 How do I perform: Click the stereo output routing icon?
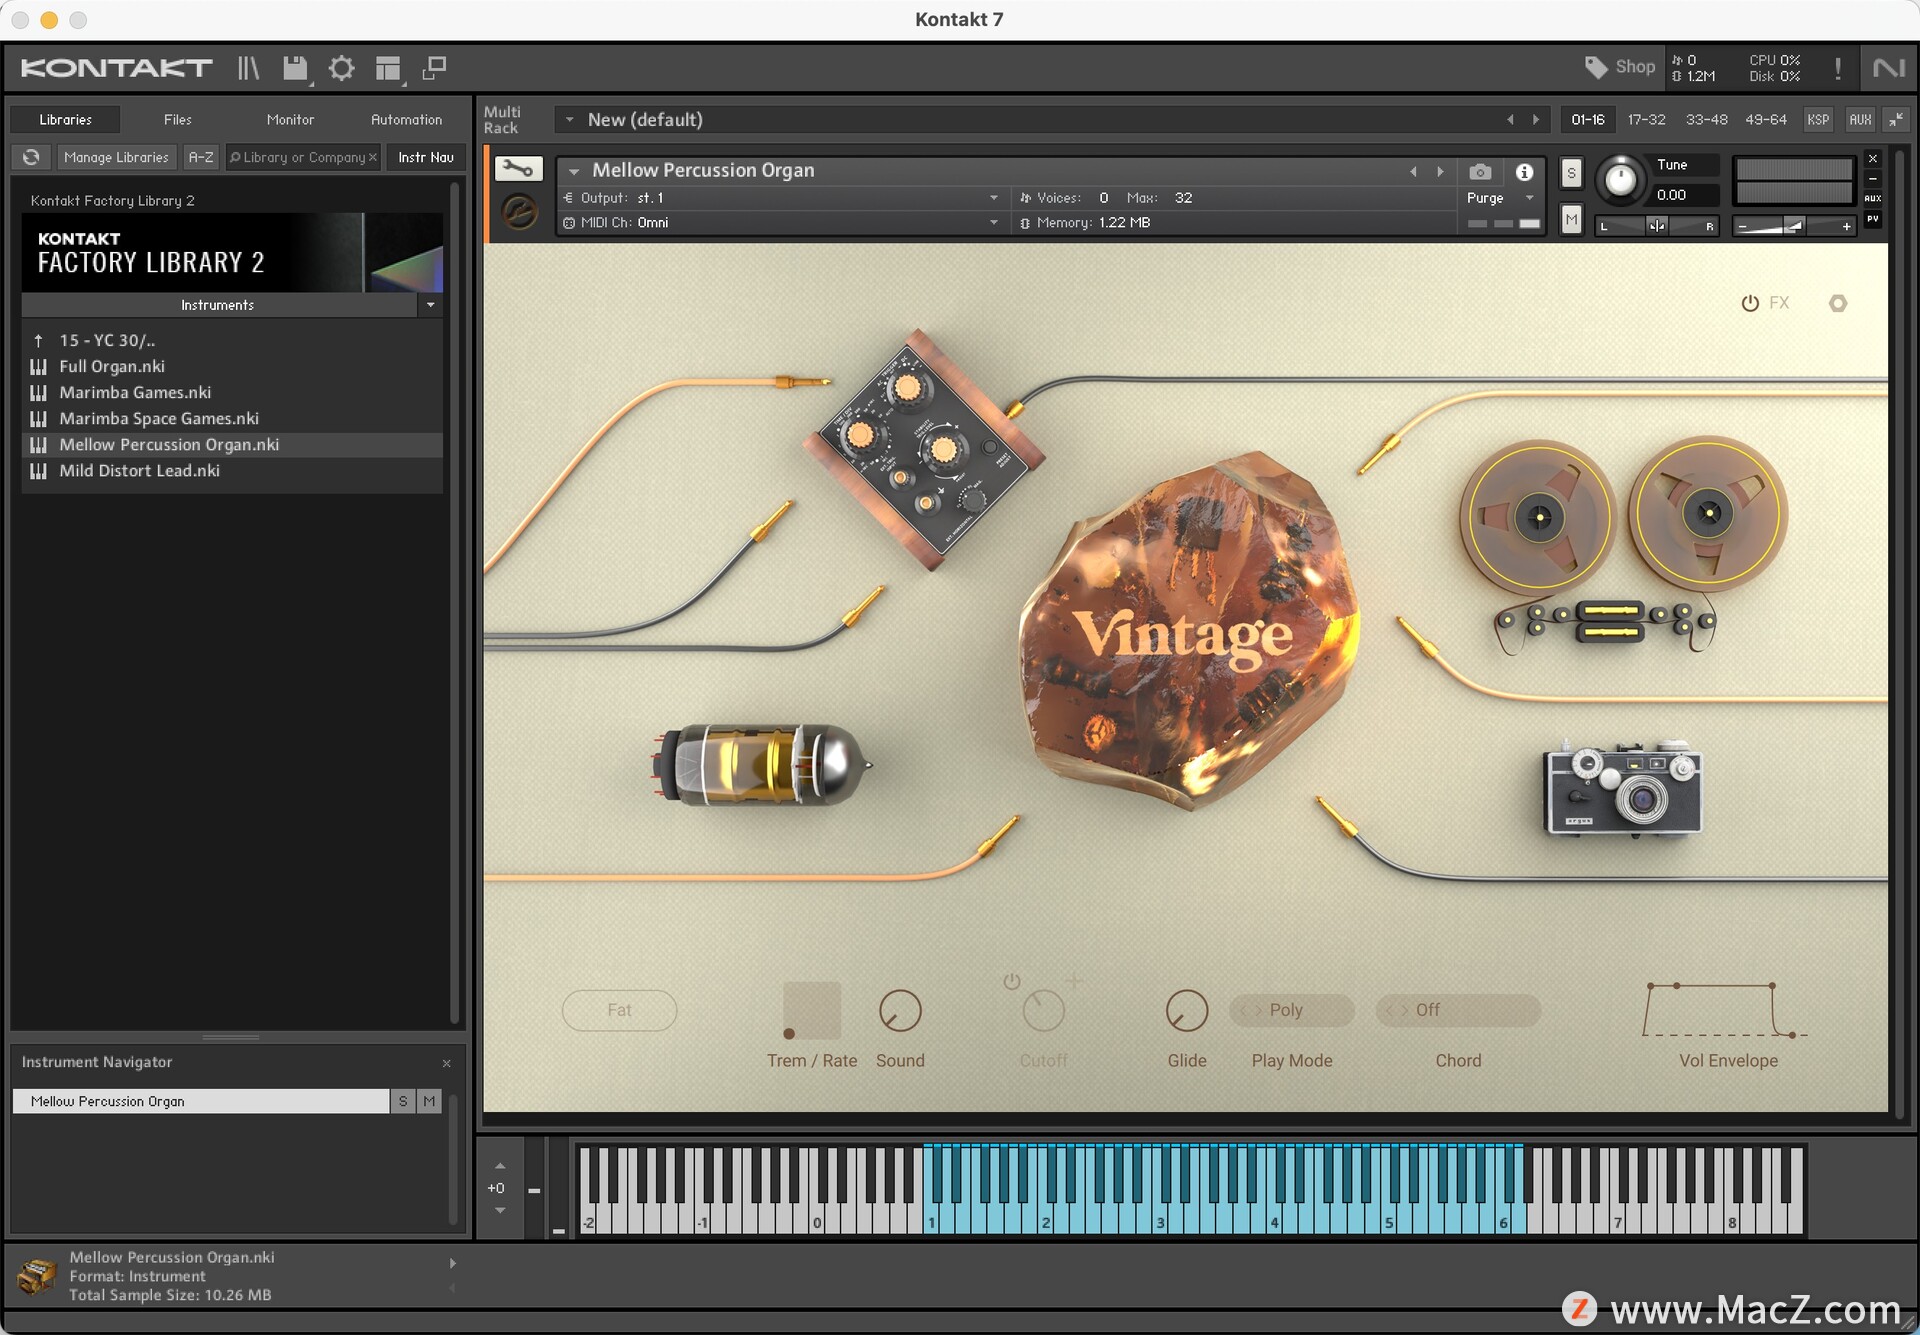click(573, 198)
